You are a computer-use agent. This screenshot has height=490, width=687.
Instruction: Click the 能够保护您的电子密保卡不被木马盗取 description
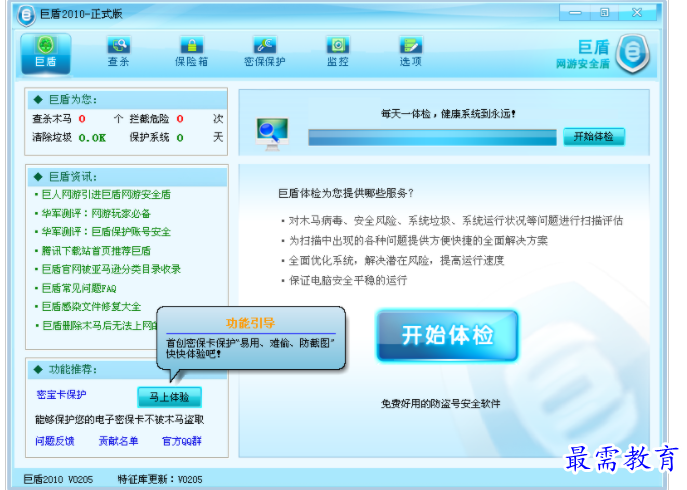point(119,420)
